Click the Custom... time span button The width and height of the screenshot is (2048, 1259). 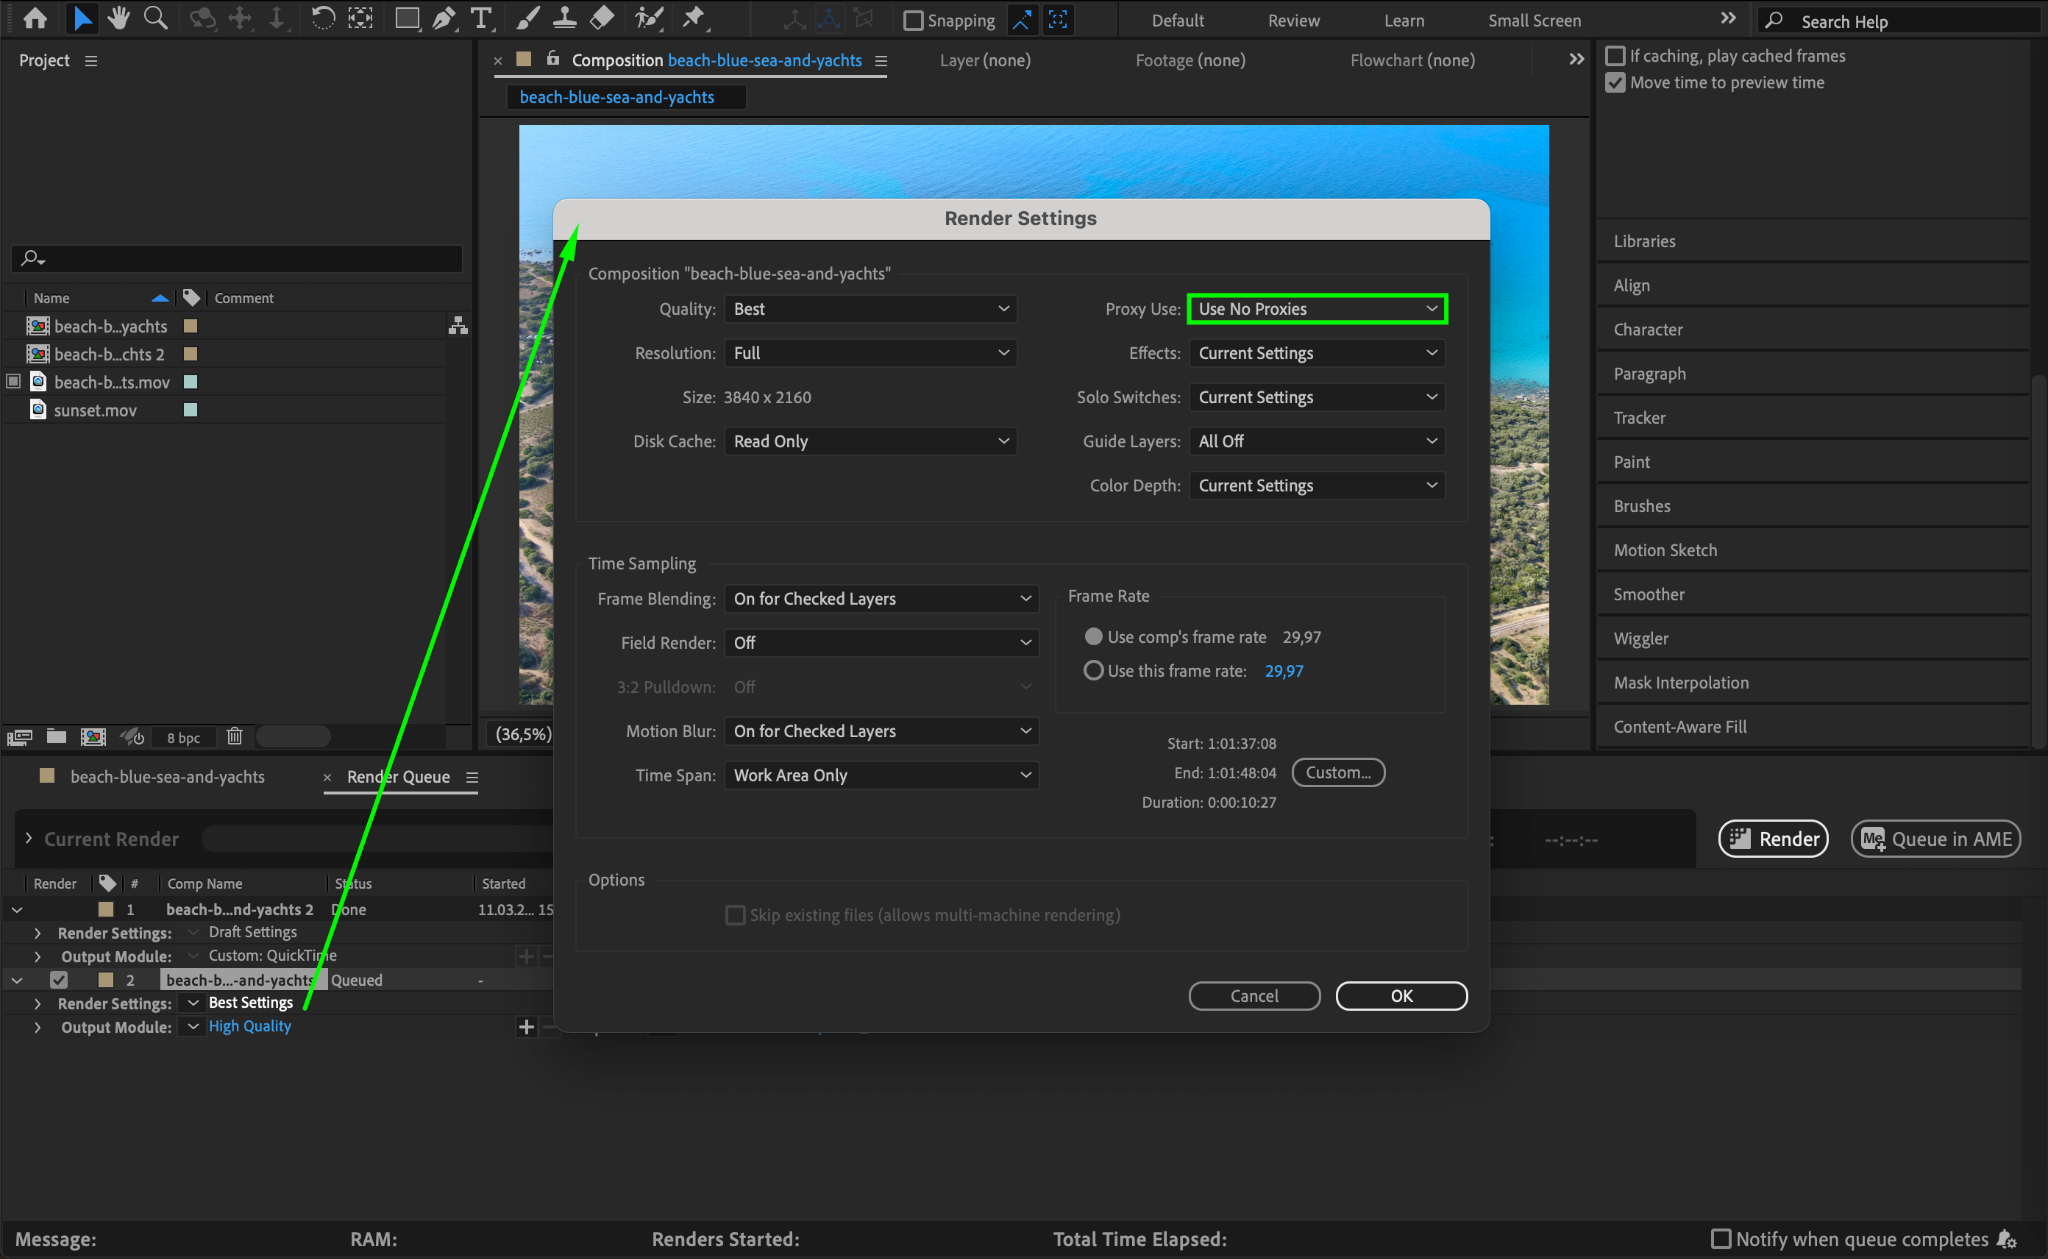point(1338,772)
